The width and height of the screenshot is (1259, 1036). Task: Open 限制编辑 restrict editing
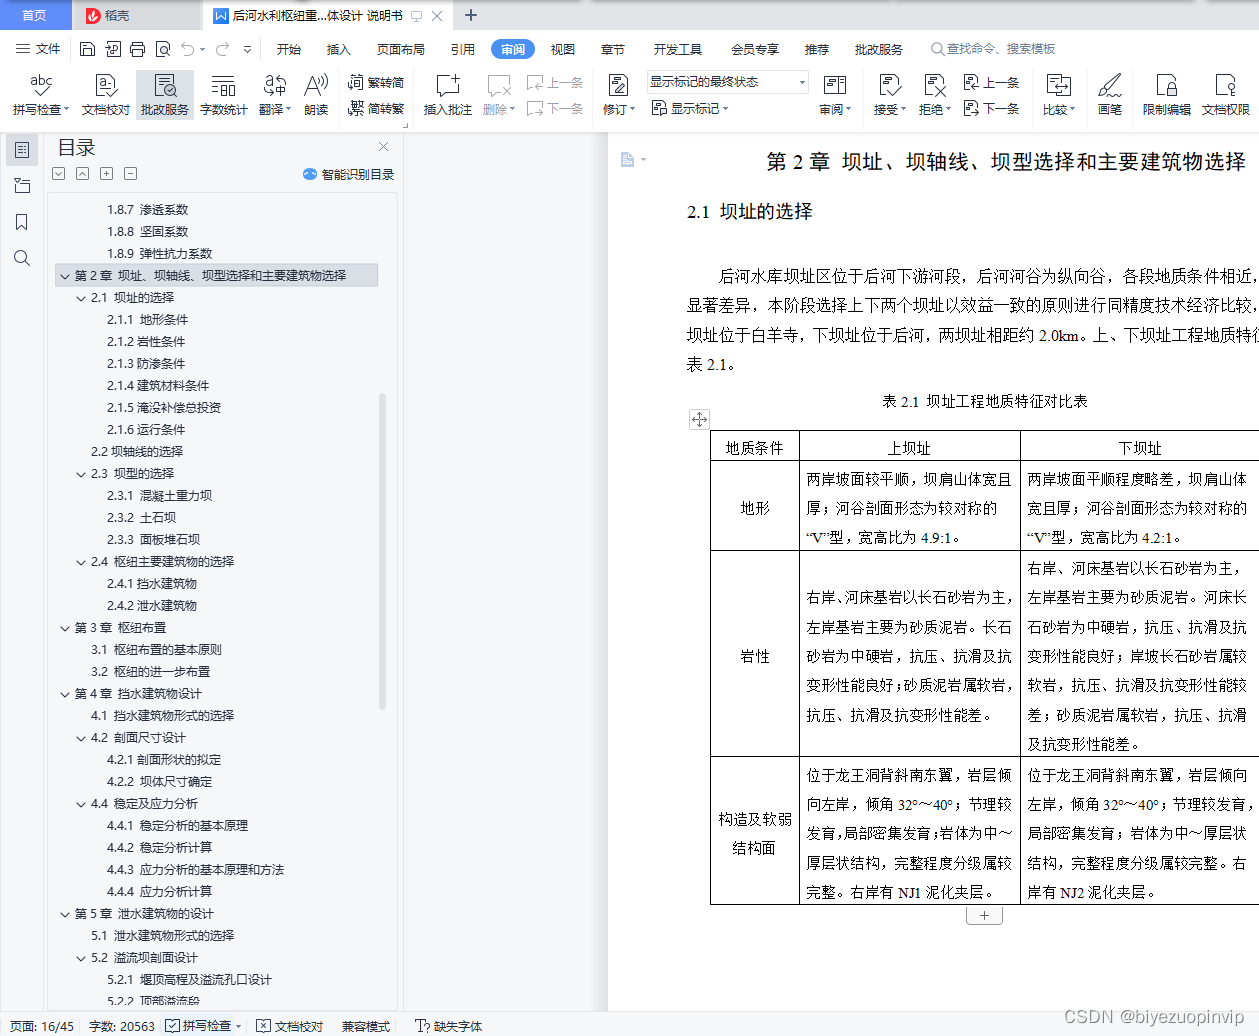tap(1166, 95)
